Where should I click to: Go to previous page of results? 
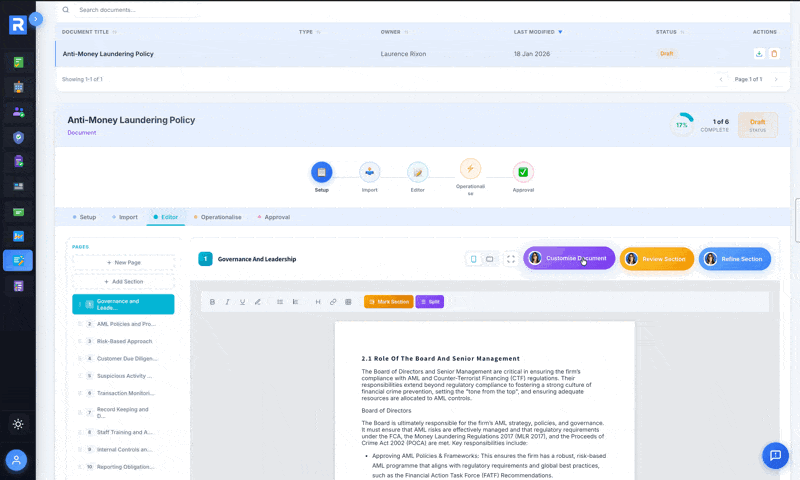point(721,79)
